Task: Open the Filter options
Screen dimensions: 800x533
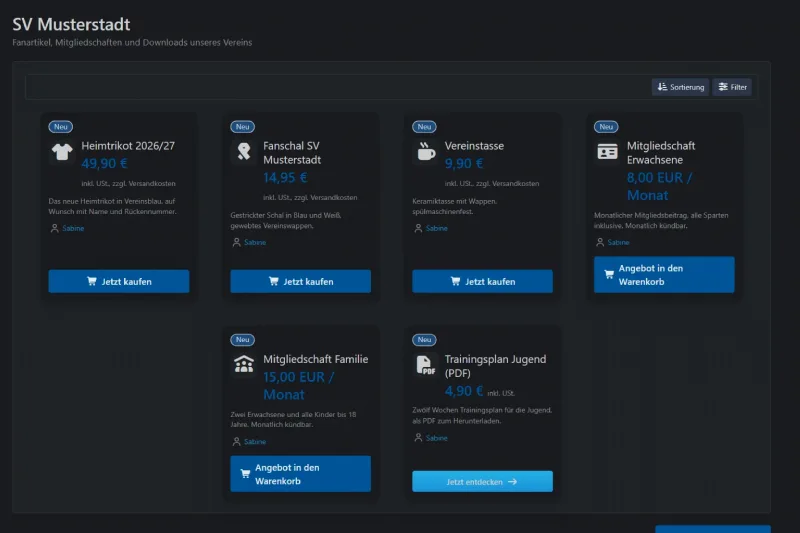Action: [x=732, y=87]
